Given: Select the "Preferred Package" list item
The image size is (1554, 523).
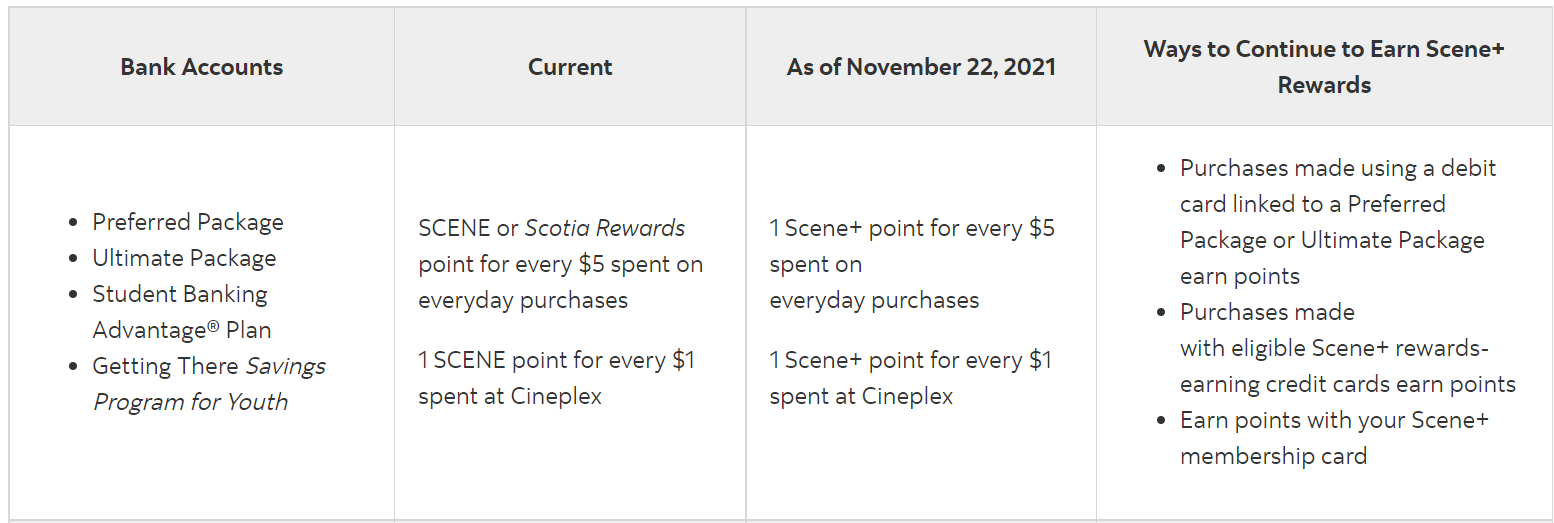Looking at the screenshot, I should [x=188, y=222].
